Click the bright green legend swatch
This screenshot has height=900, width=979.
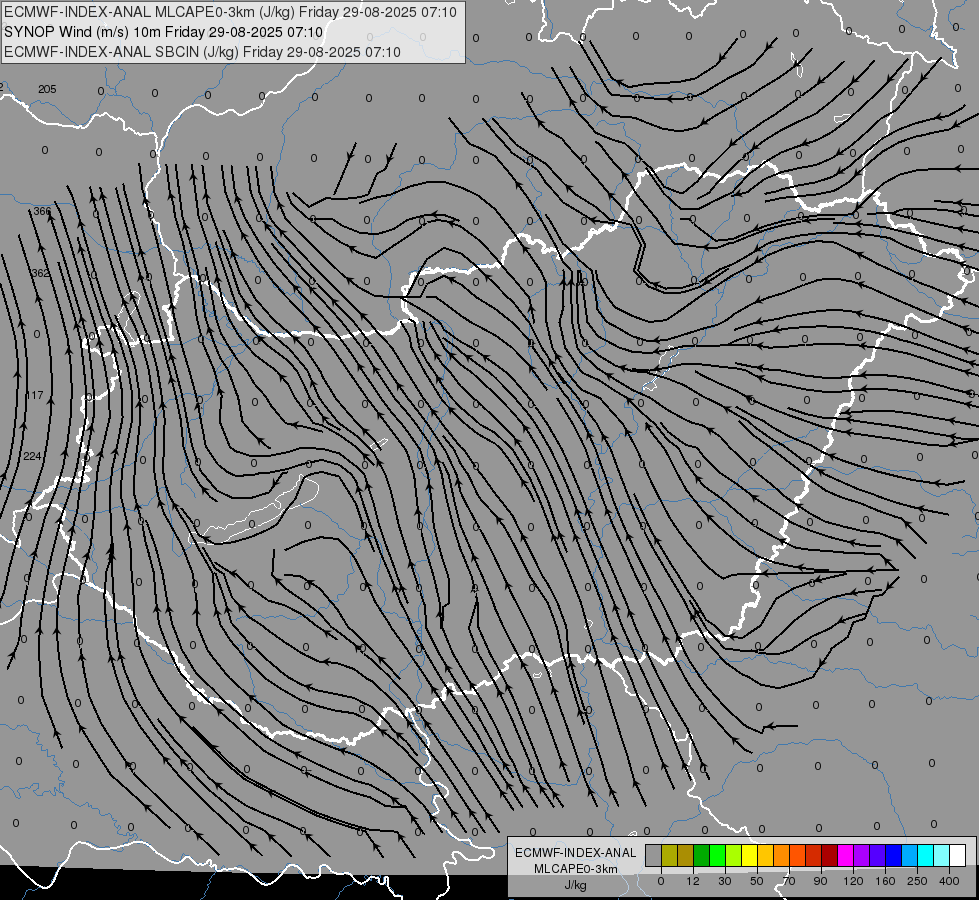(717, 855)
